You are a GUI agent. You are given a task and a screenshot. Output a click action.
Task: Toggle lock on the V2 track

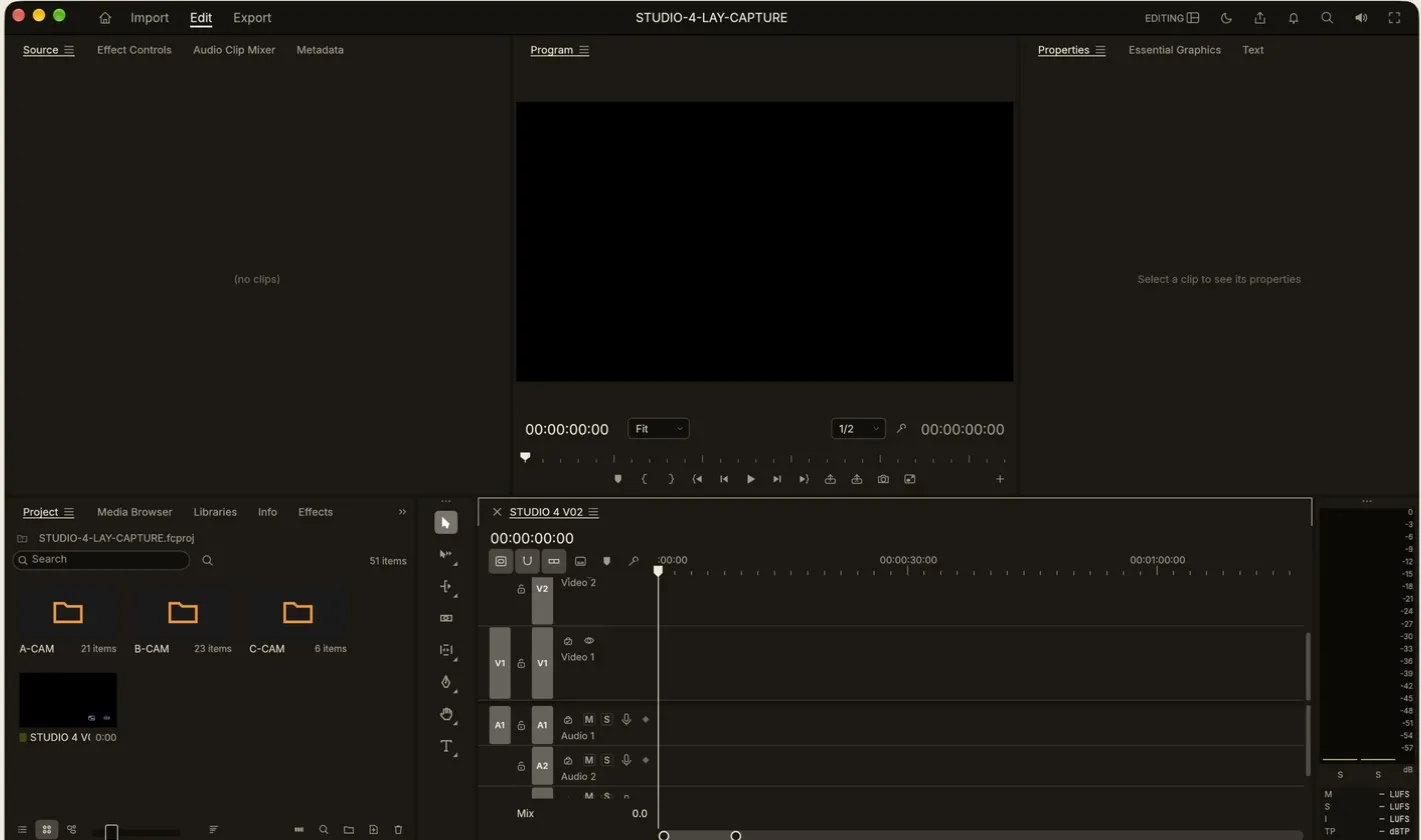[521, 589]
